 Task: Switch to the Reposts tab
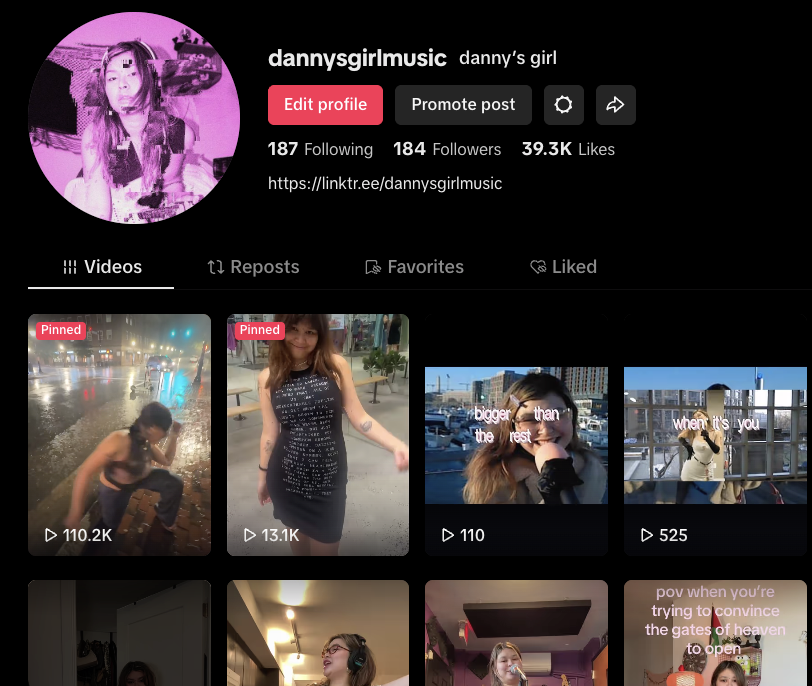click(x=253, y=266)
